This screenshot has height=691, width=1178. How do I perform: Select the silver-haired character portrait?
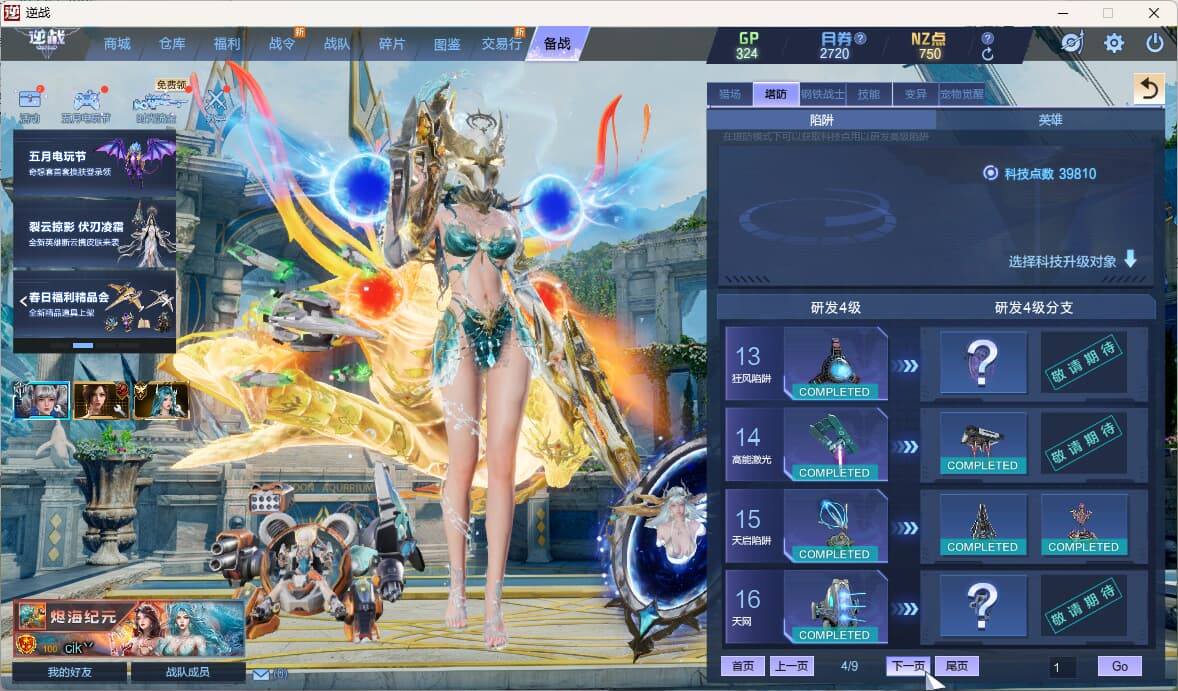[41, 400]
